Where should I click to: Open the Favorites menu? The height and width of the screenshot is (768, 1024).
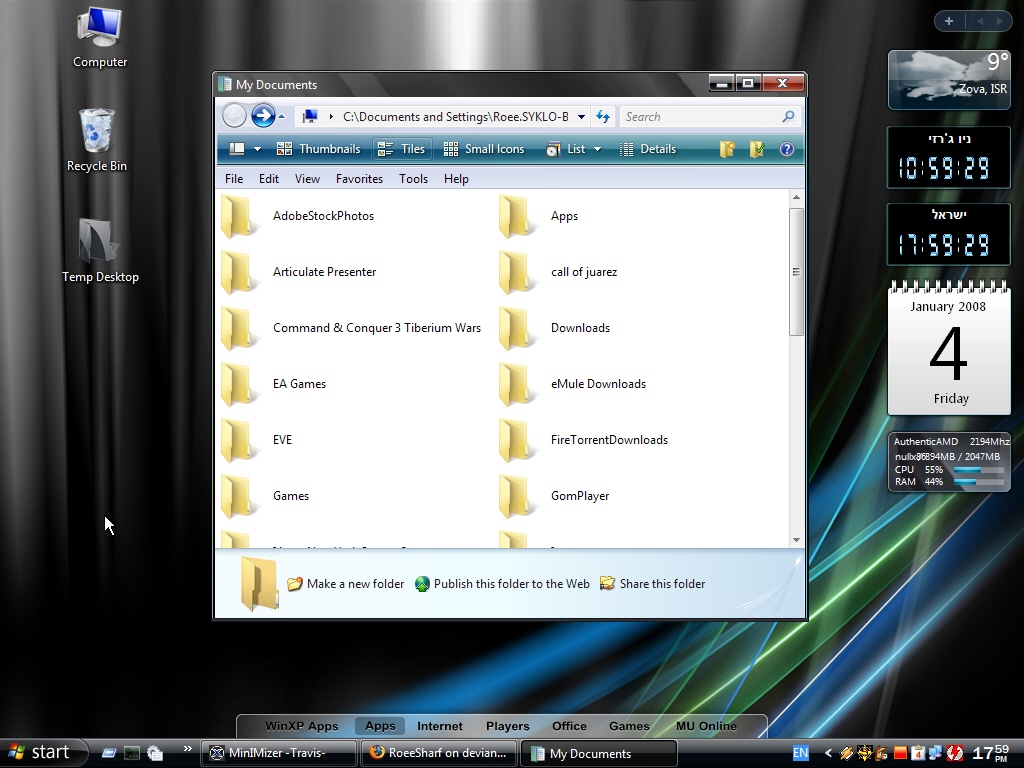click(359, 179)
